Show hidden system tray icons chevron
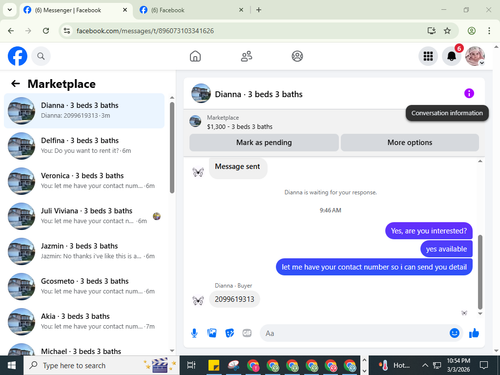This screenshot has width=500, height=375. [x=425, y=365]
